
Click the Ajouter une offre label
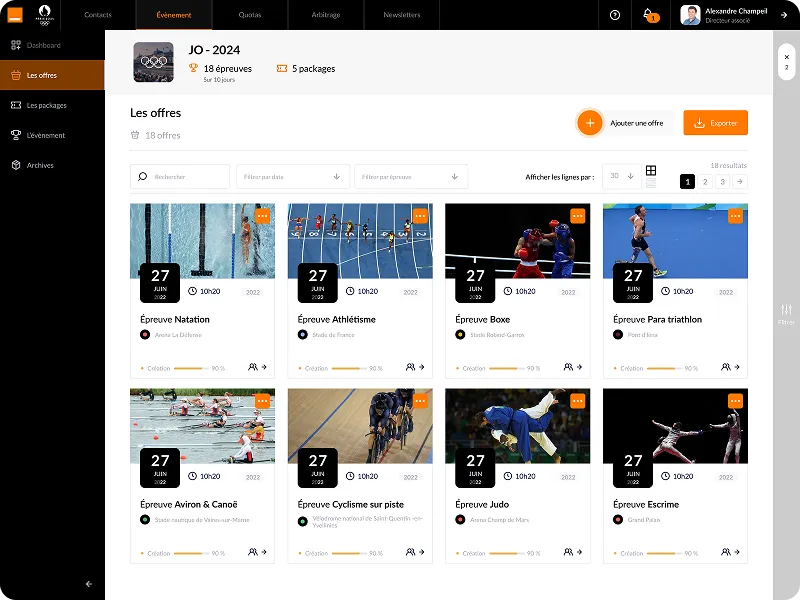637,123
